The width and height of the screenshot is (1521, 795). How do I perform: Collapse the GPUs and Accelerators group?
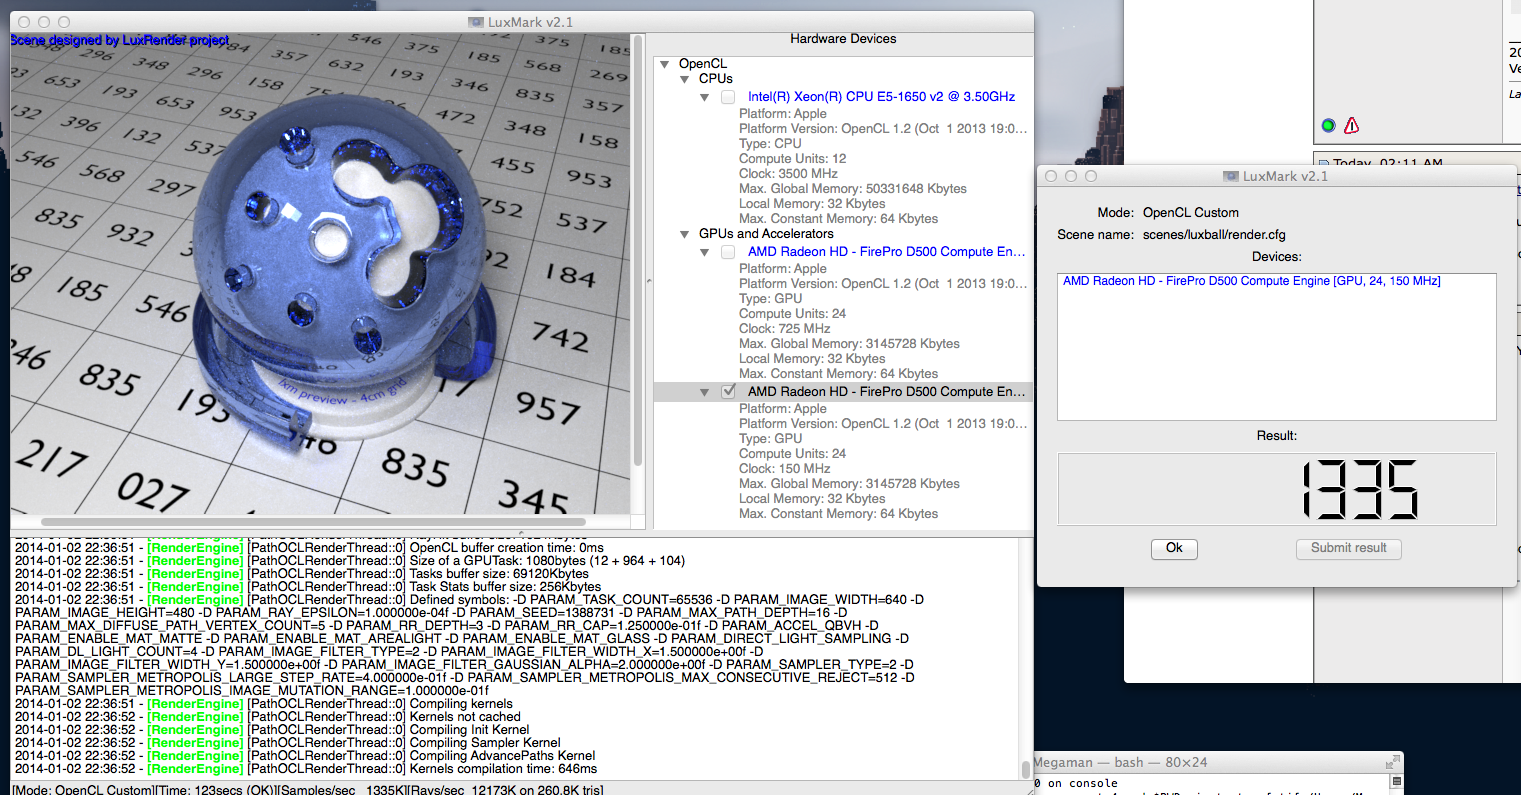[685, 234]
